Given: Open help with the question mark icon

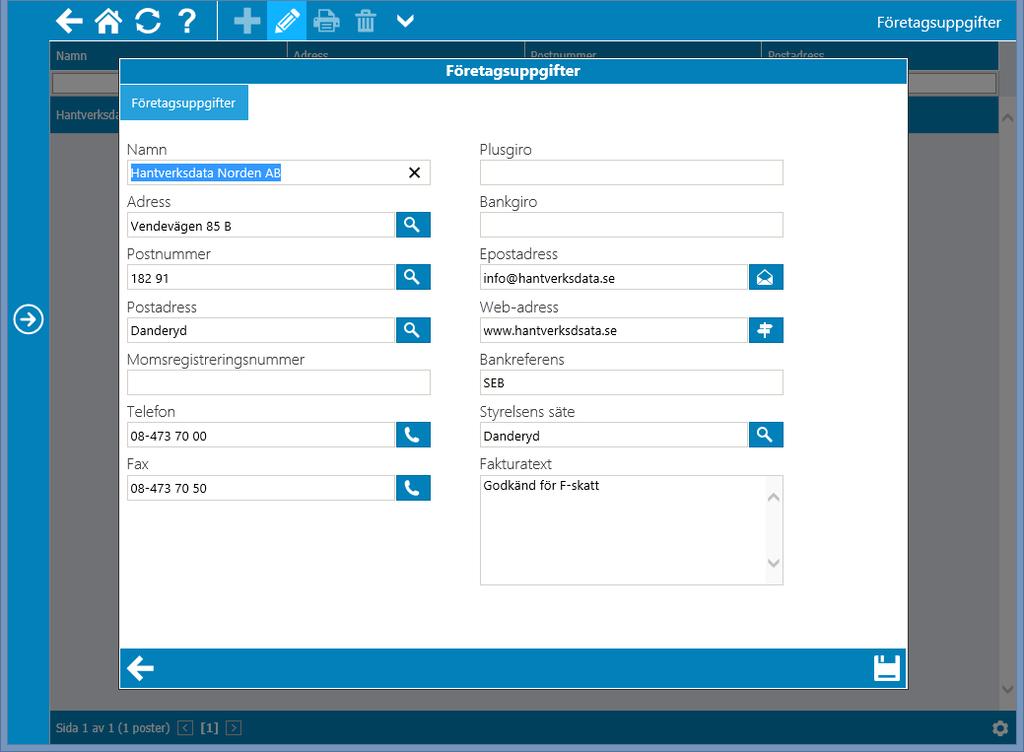Looking at the screenshot, I should 187,21.
